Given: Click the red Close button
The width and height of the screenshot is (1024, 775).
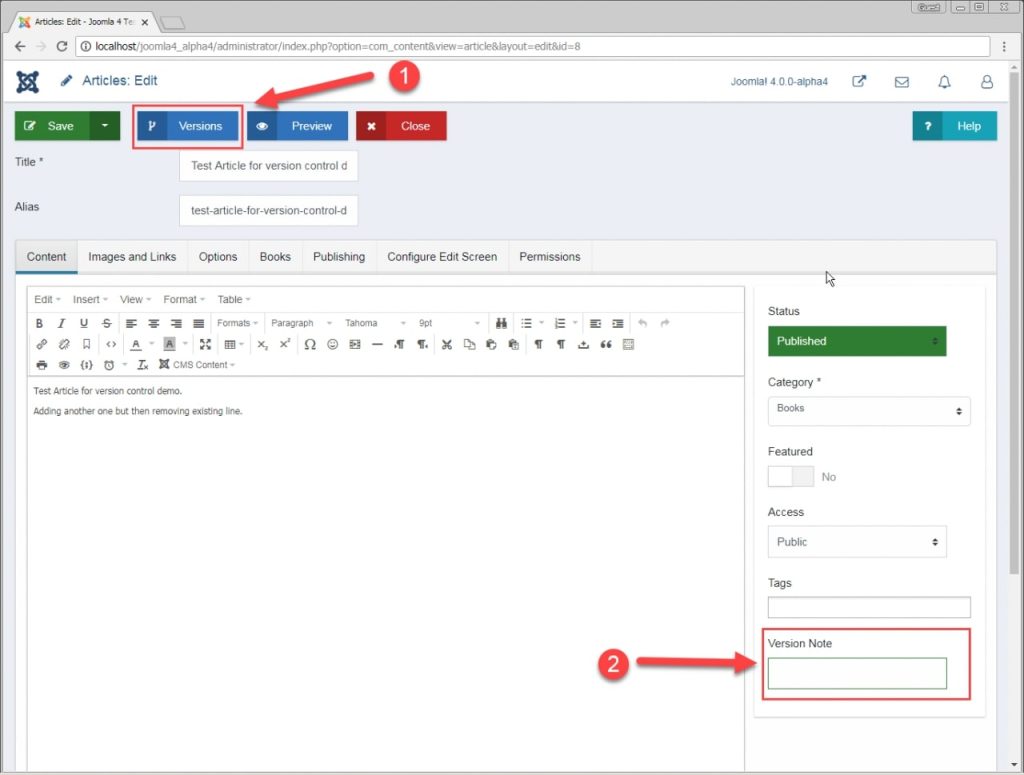Looking at the screenshot, I should point(401,126).
